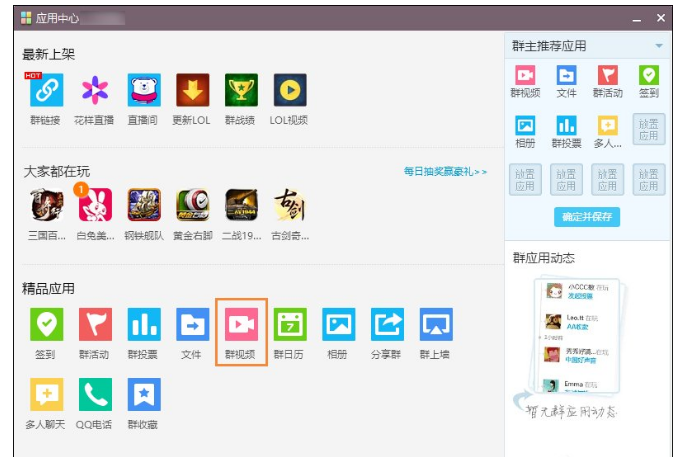Select 群视频 in 群主推荐应用 panel
This screenshot has width=678, height=457.
[525, 75]
